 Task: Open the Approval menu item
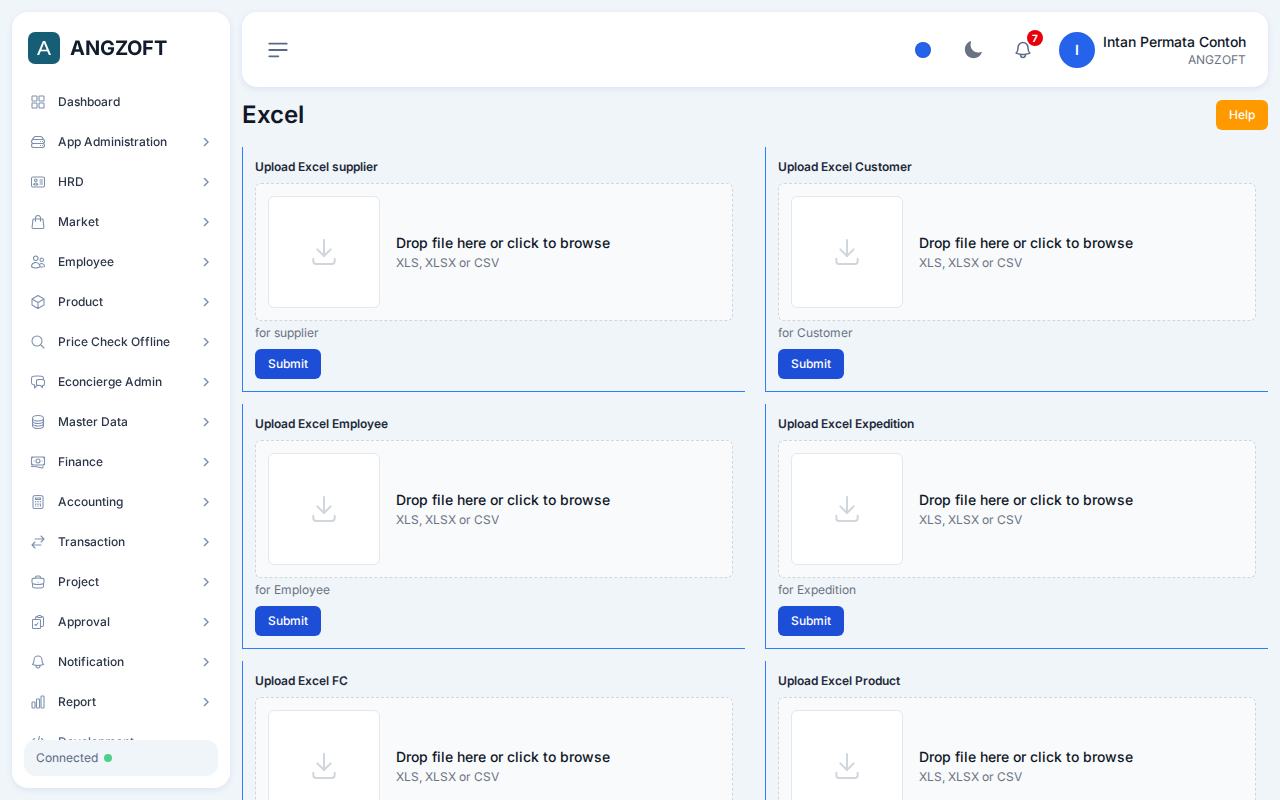click(121, 622)
